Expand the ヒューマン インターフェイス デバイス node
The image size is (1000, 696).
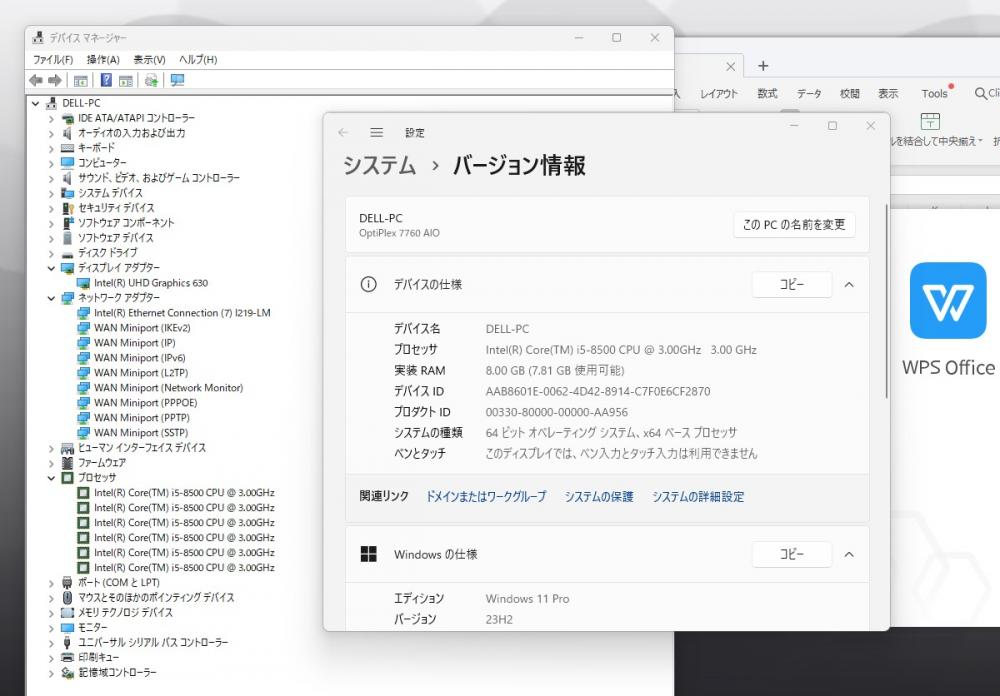coord(52,448)
